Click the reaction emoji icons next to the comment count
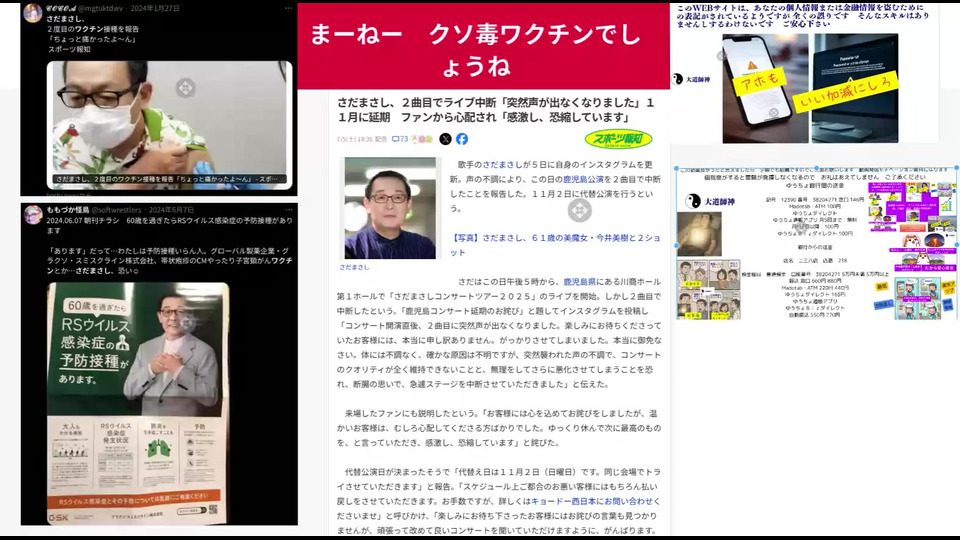Image resolution: width=960 pixels, height=540 pixels. [x=422, y=139]
